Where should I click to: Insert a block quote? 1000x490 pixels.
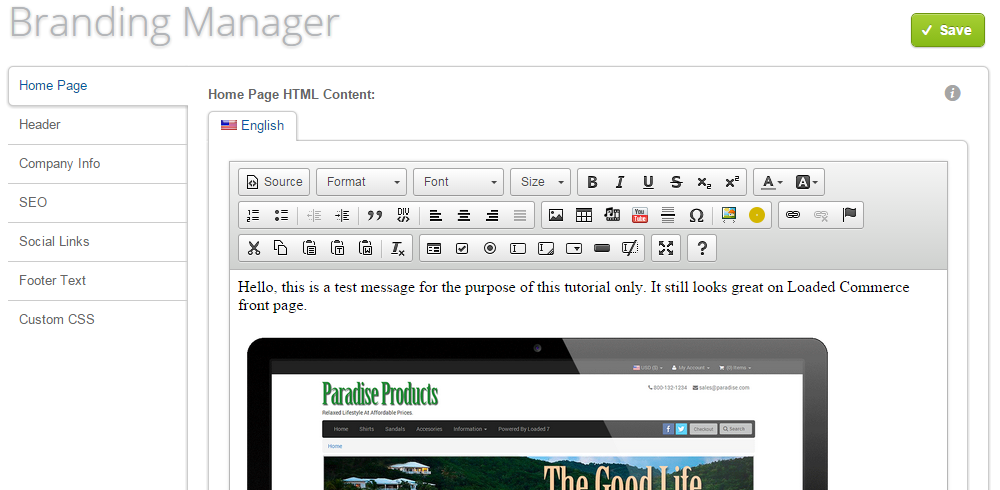pyautogui.click(x=374, y=216)
